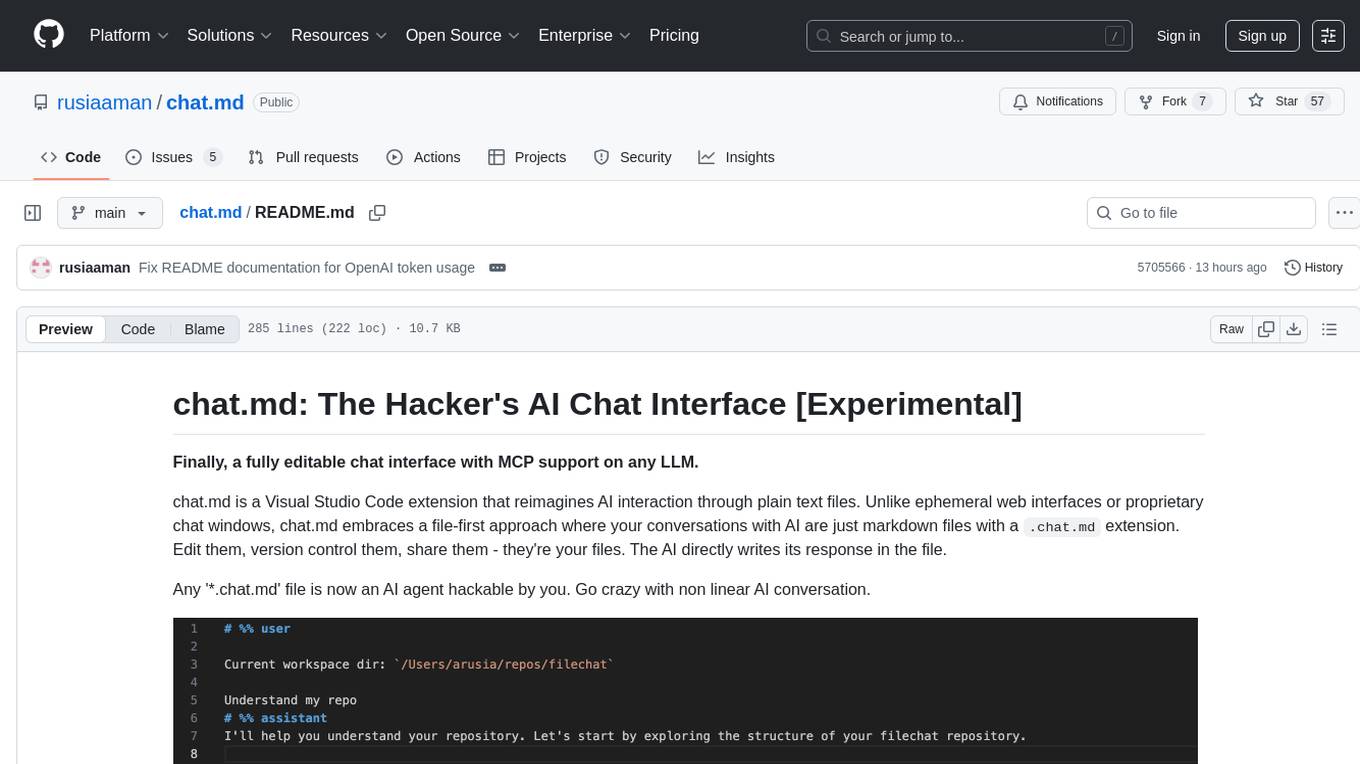Viewport: 1360px width, 764px height.
Task: Open the chat.md repository title link
Action: coord(205,102)
